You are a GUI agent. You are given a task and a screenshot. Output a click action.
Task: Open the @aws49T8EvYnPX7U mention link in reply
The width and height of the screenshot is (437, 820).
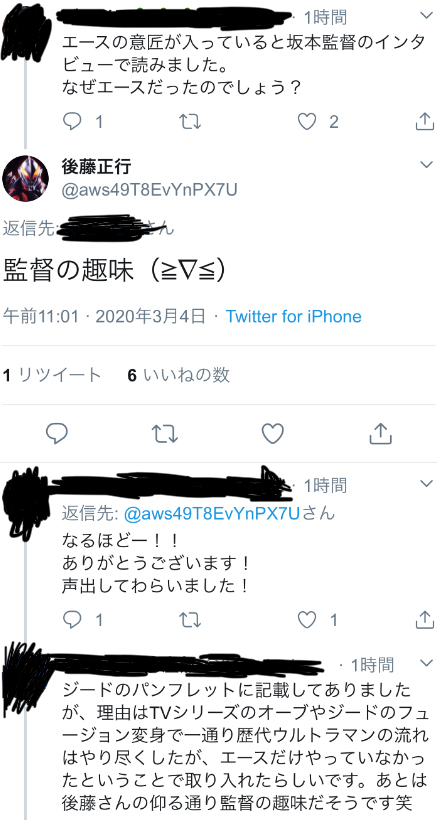pyautogui.click(x=212, y=514)
